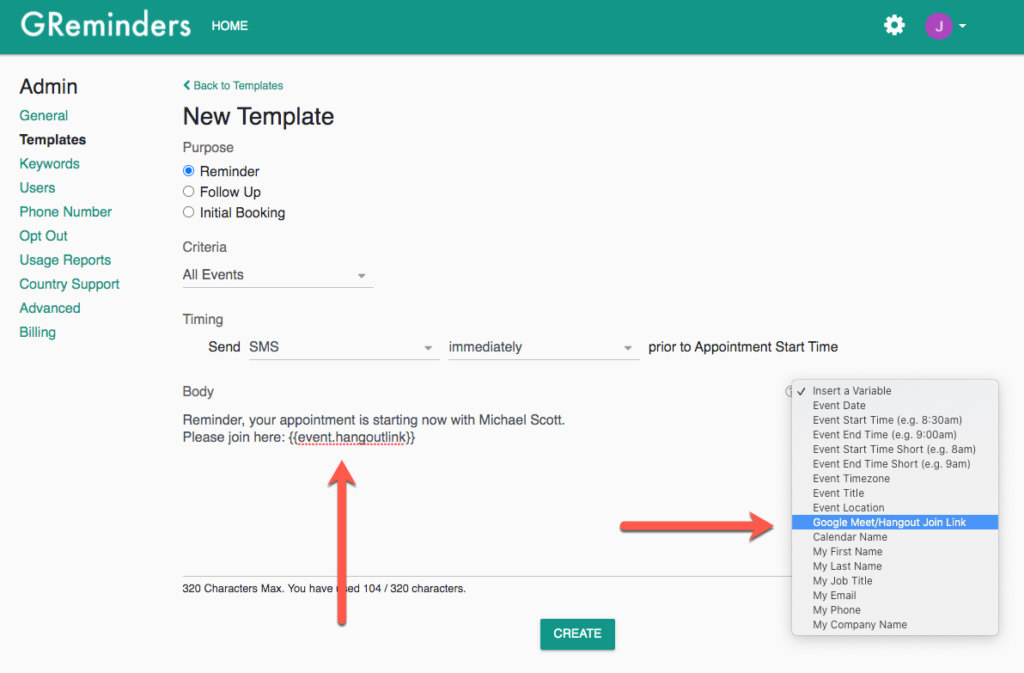Click the back chevron beside Back to Templates
This screenshot has height=673, width=1024.
(x=186, y=85)
